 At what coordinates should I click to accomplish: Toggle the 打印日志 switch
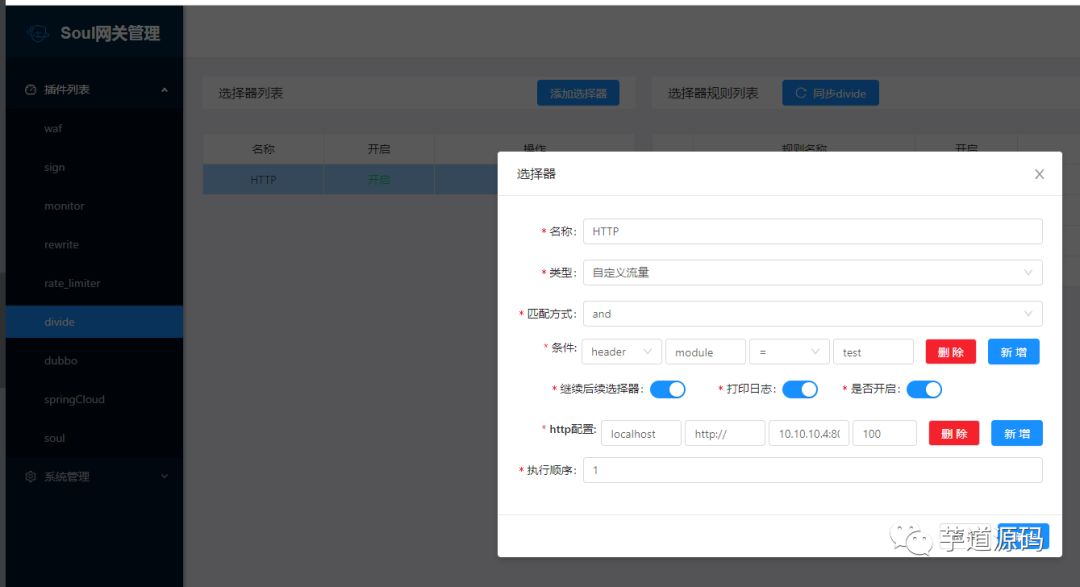coord(800,389)
